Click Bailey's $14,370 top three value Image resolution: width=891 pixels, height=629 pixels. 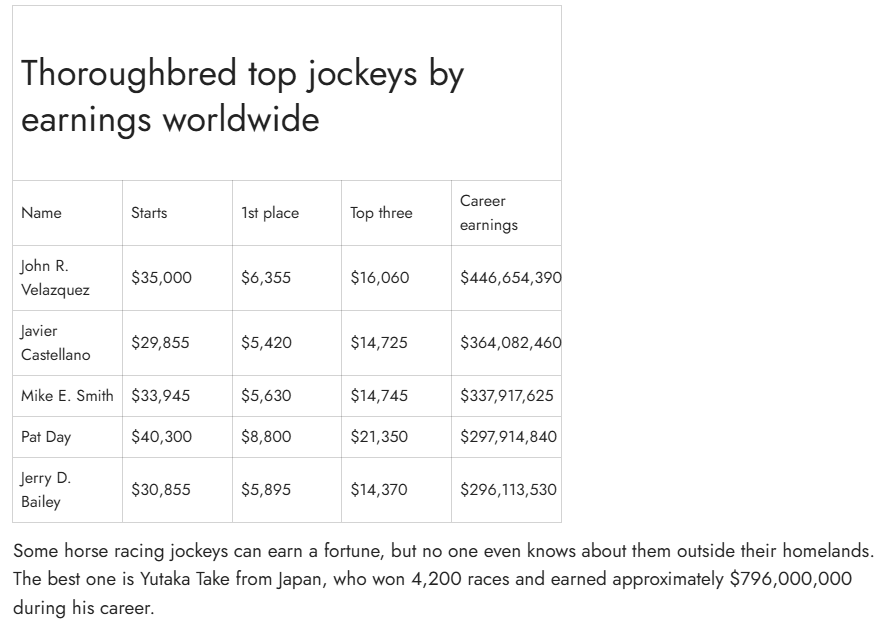(x=379, y=490)
